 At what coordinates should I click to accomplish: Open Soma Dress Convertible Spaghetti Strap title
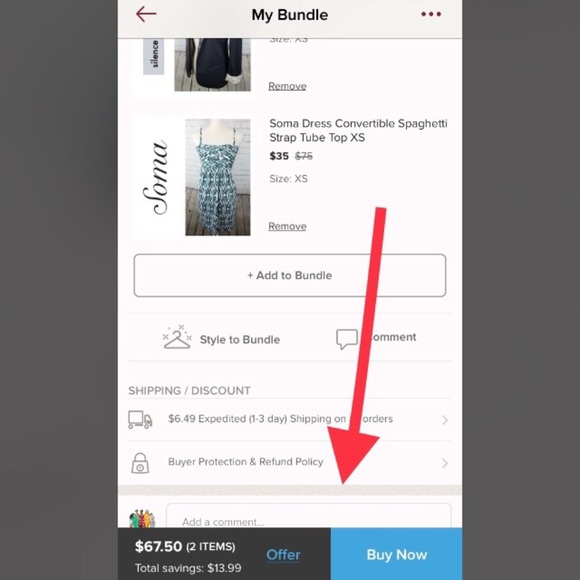click(358, 130)
